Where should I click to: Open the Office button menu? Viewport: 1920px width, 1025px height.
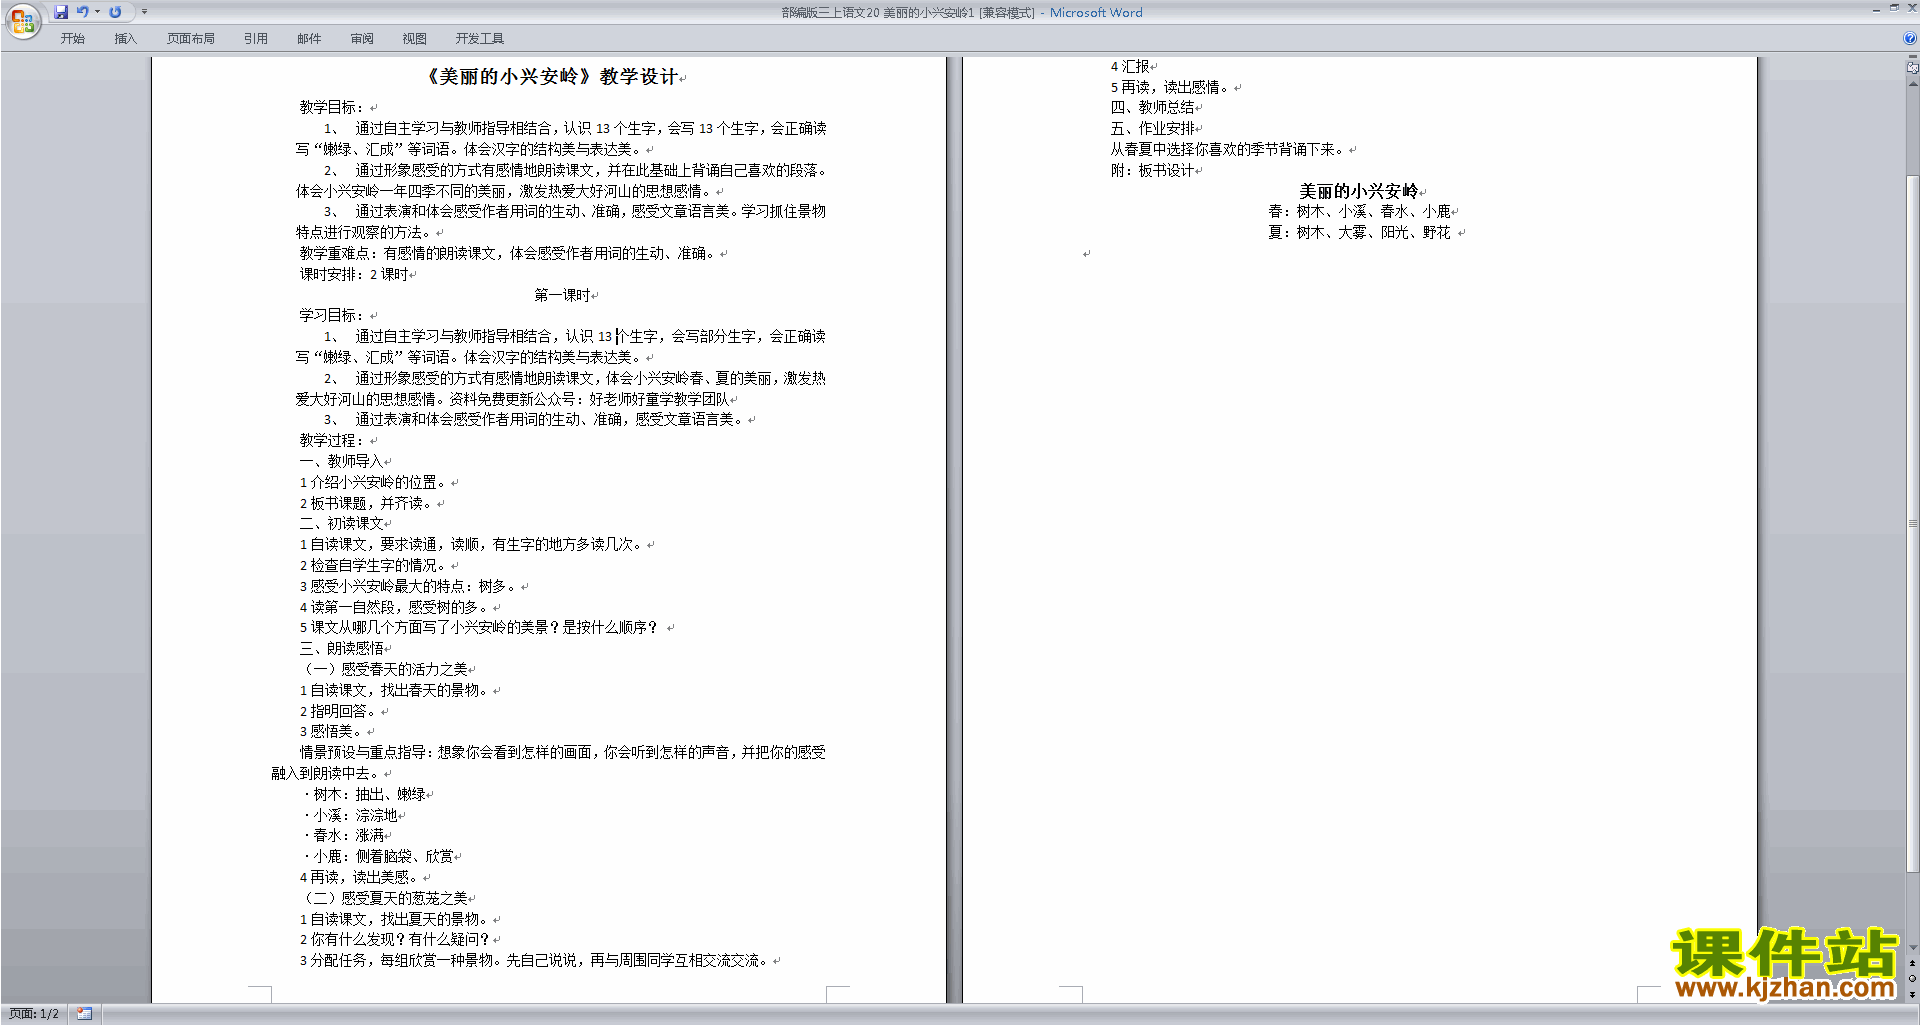22,20
